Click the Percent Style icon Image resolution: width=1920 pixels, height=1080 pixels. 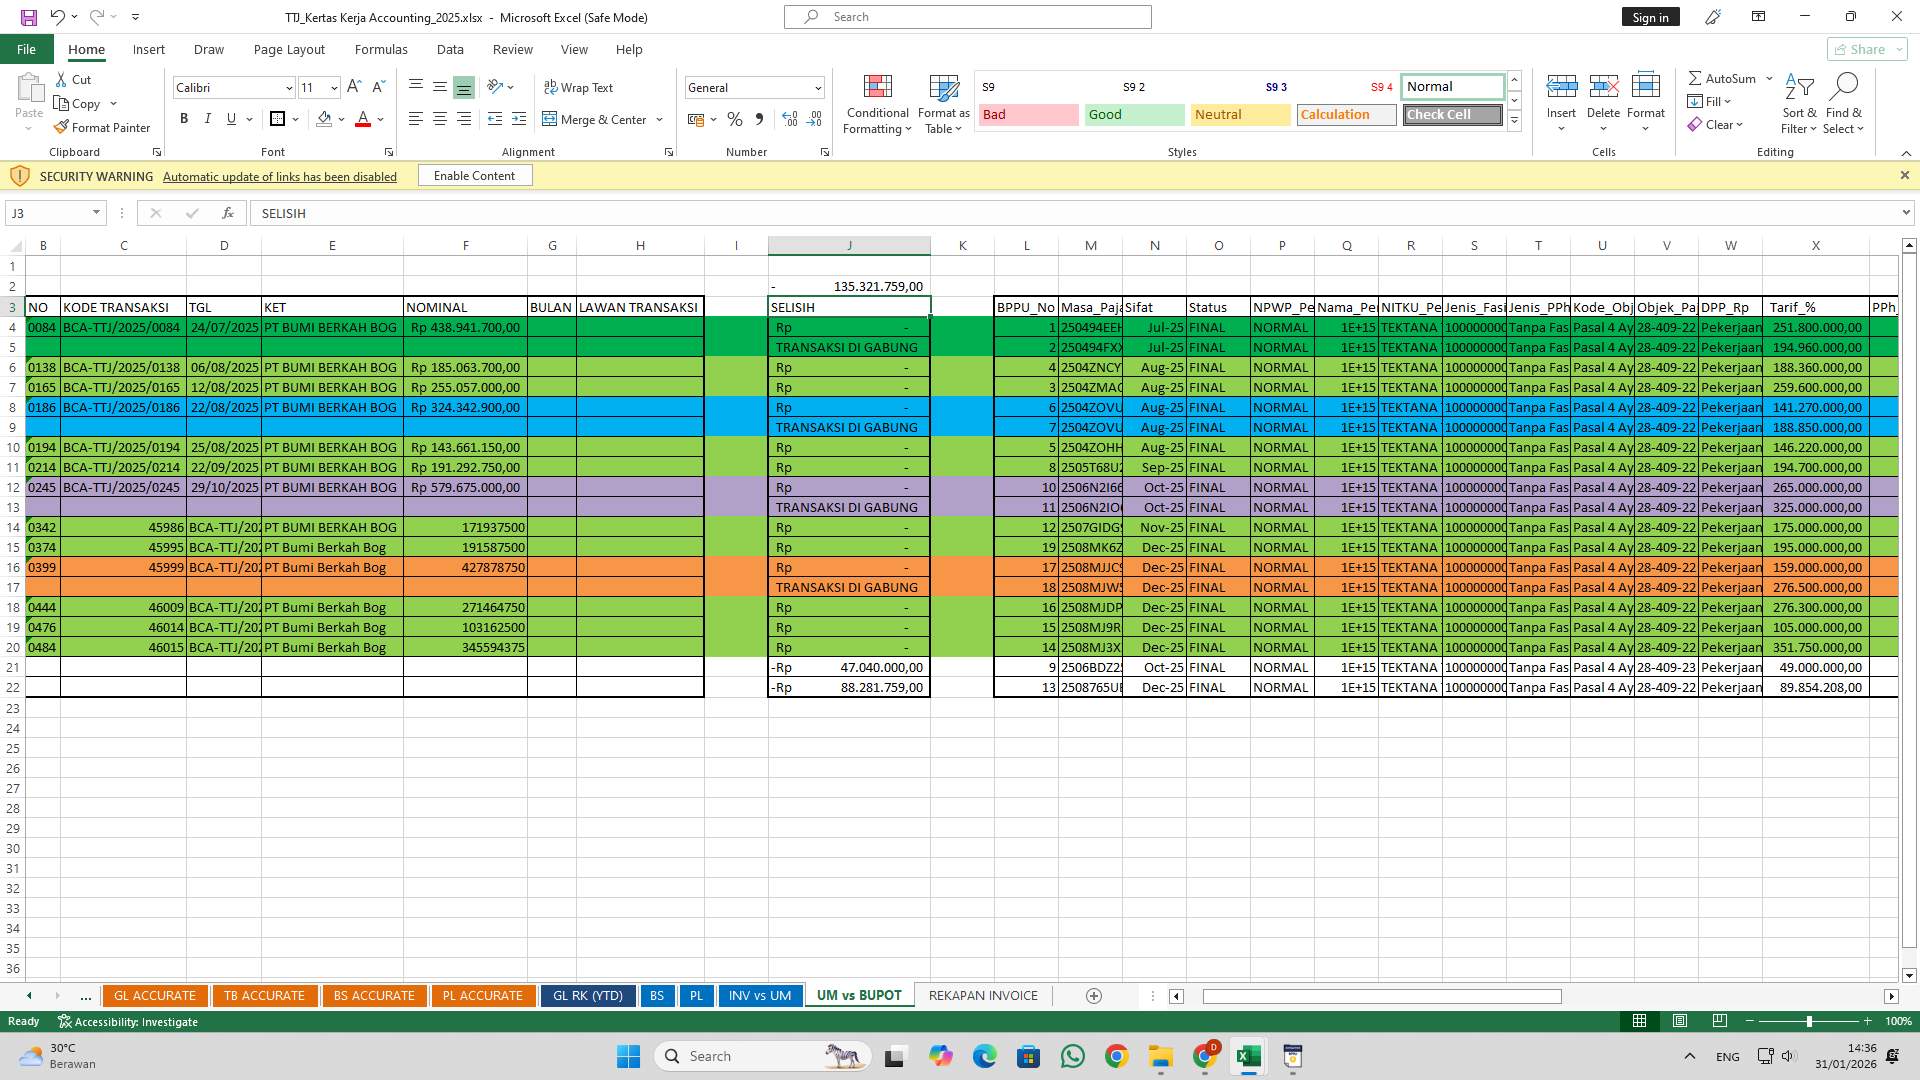coord(735,119)
